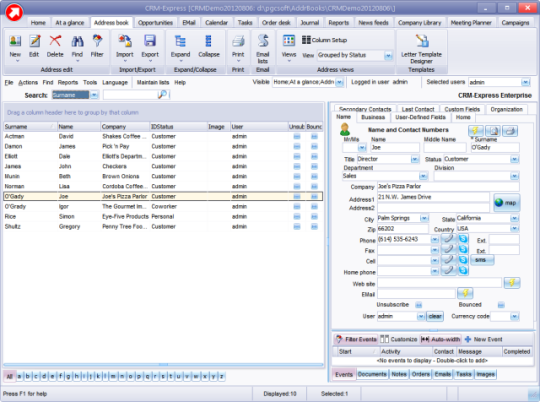Filter contacts by letter g
Viewport: 540px width, 402px height.
click(x=69, y=376)
